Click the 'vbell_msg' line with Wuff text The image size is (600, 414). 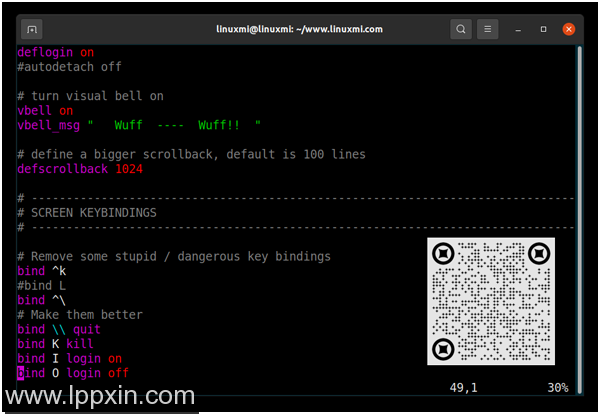139,125
